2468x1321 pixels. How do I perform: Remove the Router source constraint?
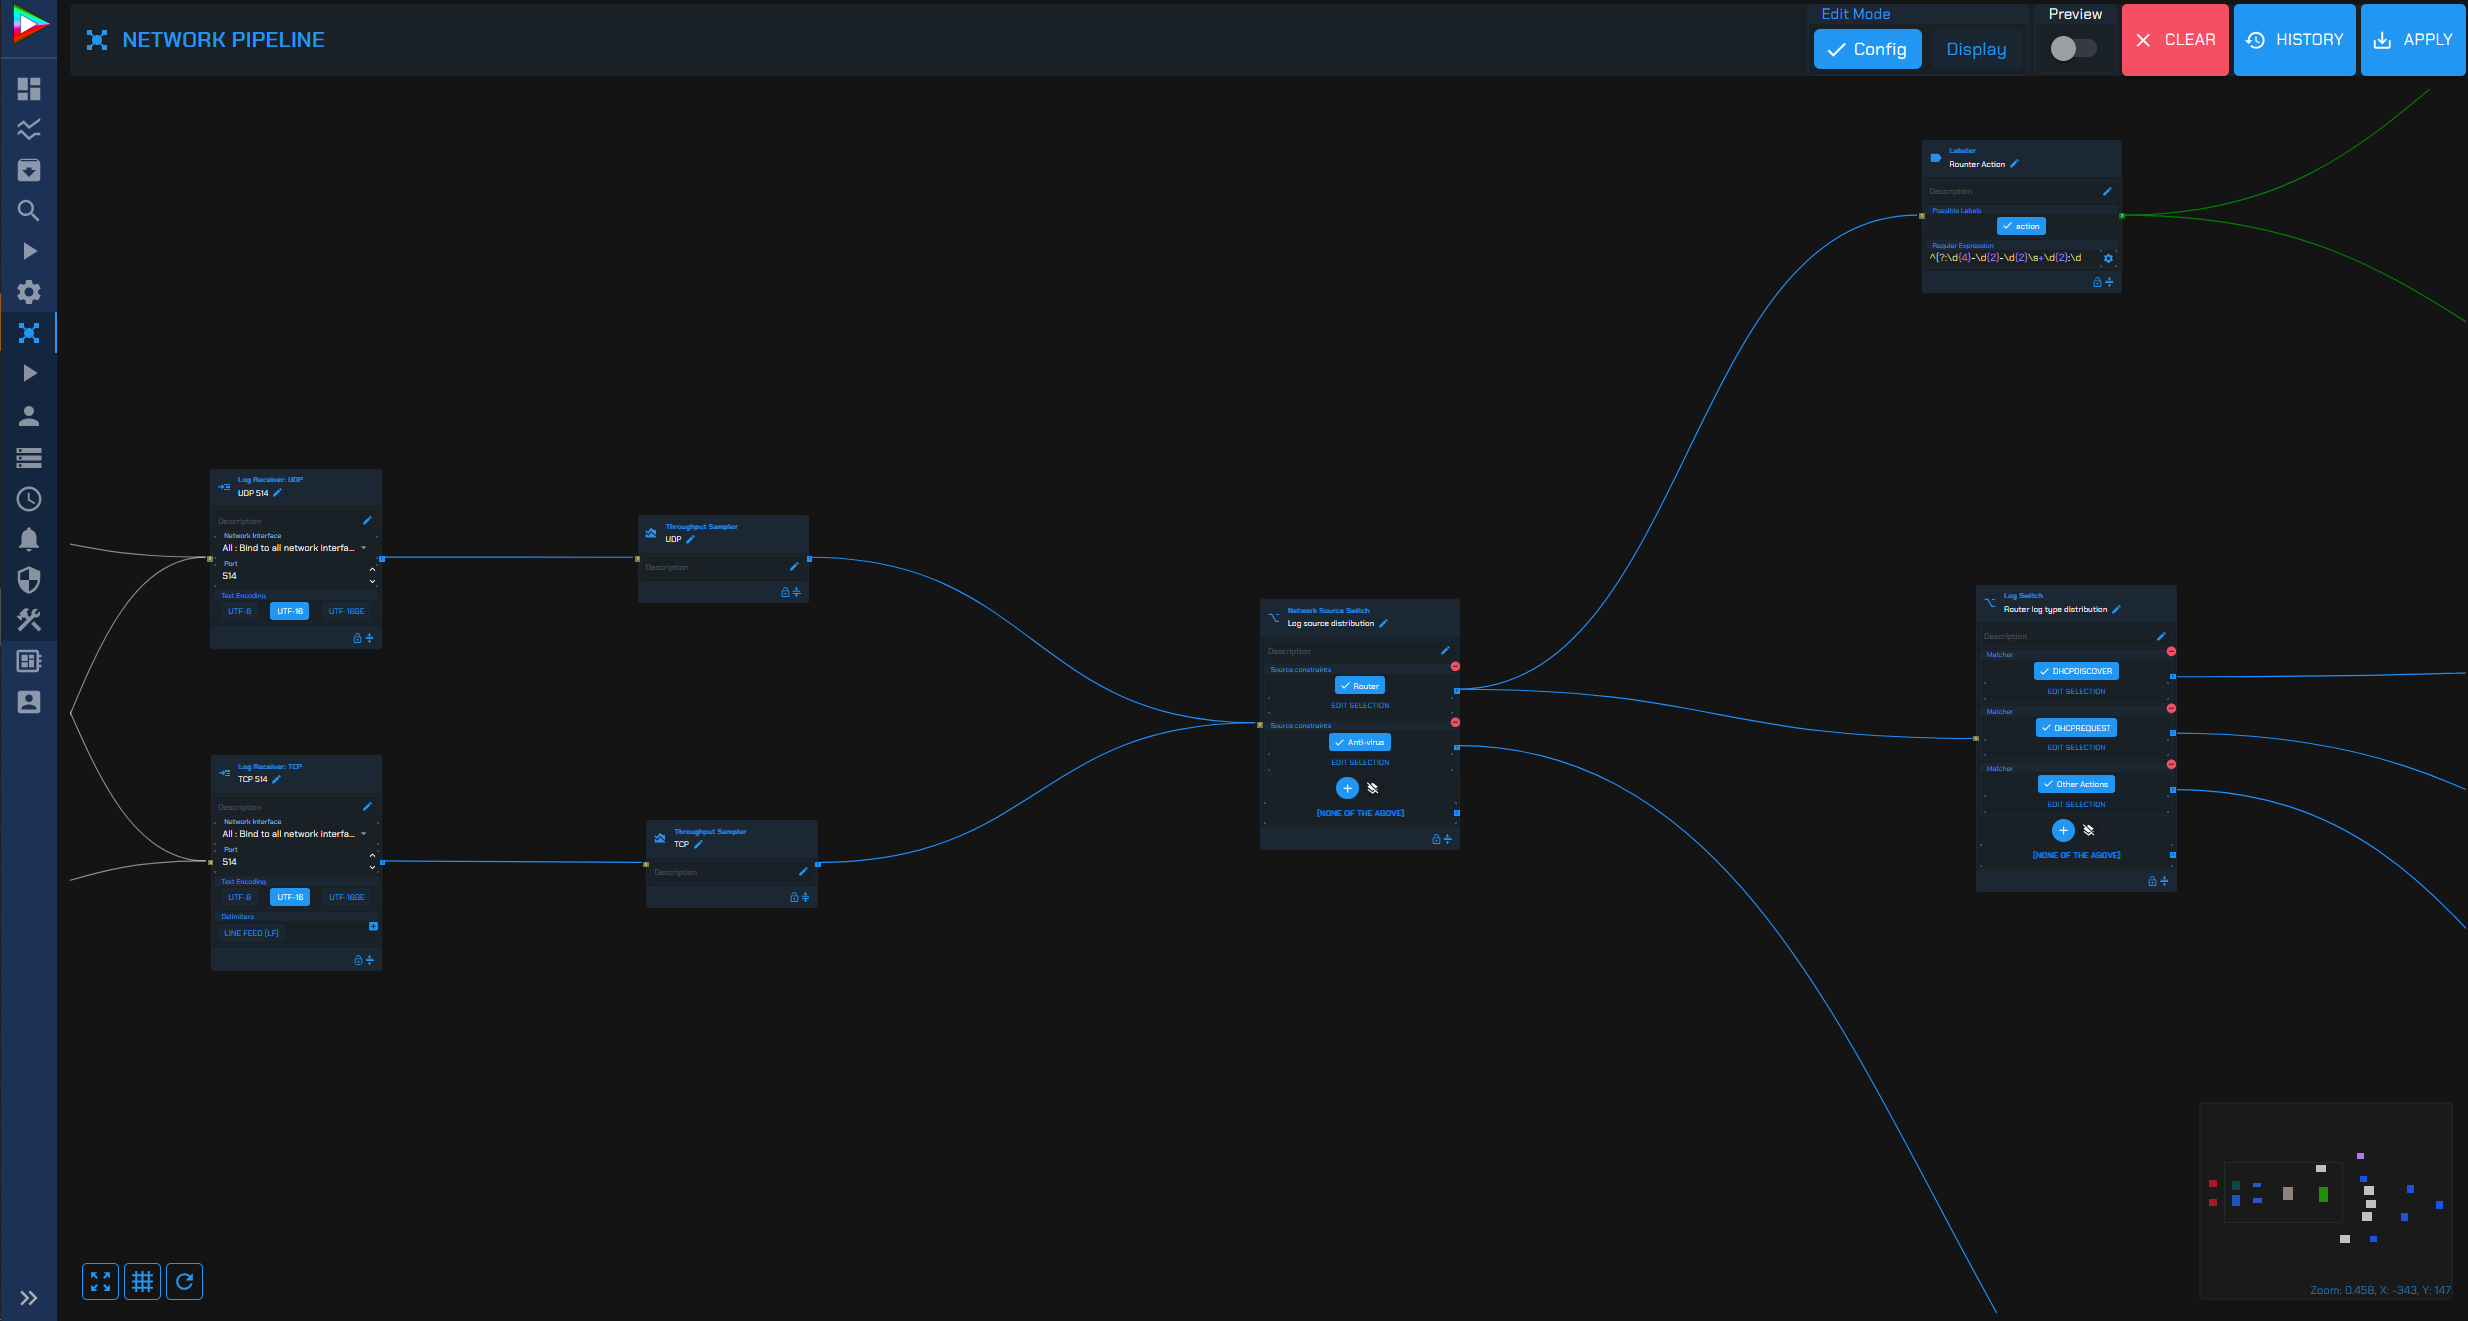tap(1455, 666)
